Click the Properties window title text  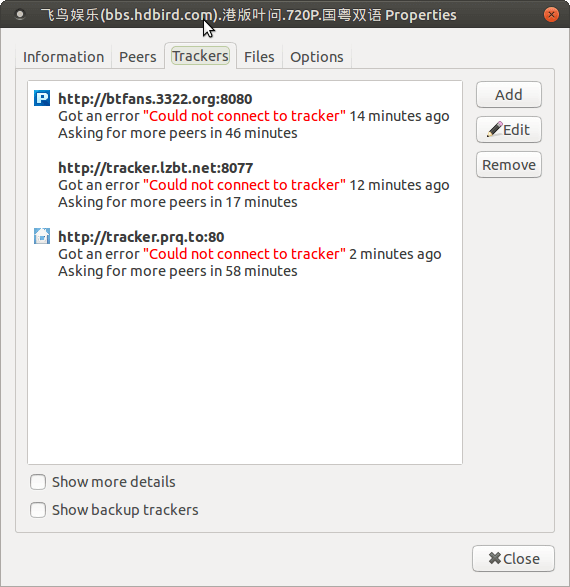click(x=248, y=15)
